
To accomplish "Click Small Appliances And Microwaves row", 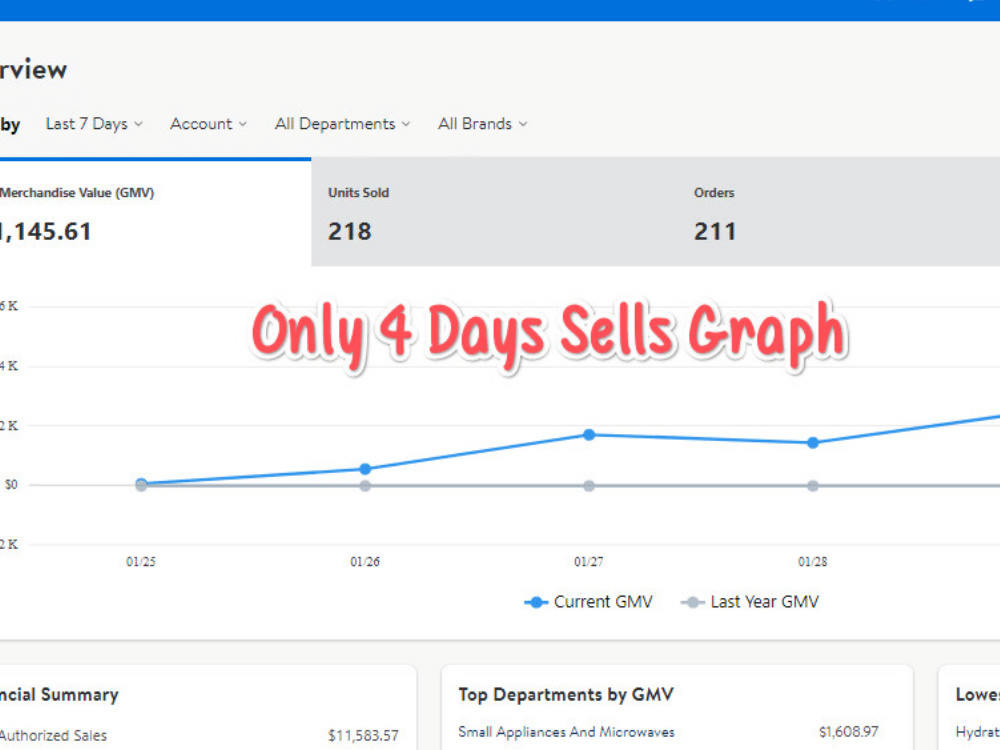I will click(668, 732).
